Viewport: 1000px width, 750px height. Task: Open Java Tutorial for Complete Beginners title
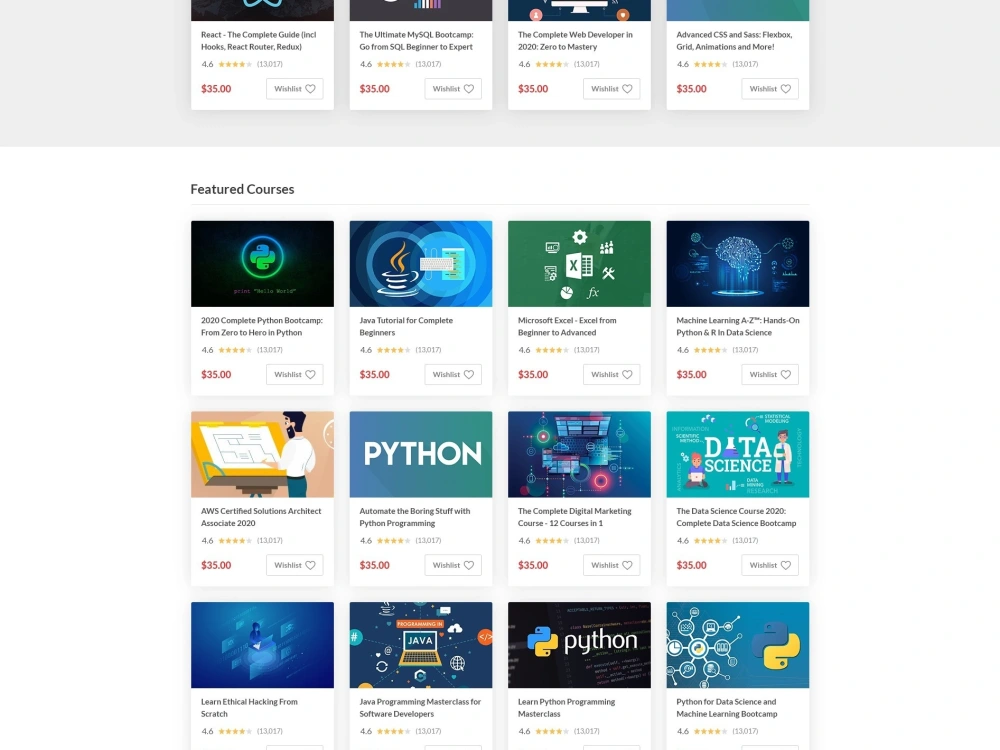click(406, 327)
